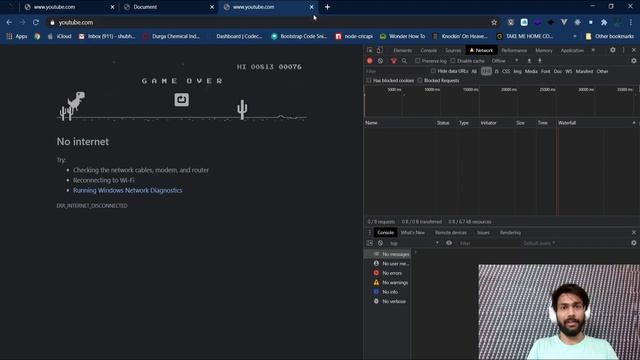This screenshot has width=640, height=360.
Task: Open Chrome three-dot menu
Action: pos(631,22)
